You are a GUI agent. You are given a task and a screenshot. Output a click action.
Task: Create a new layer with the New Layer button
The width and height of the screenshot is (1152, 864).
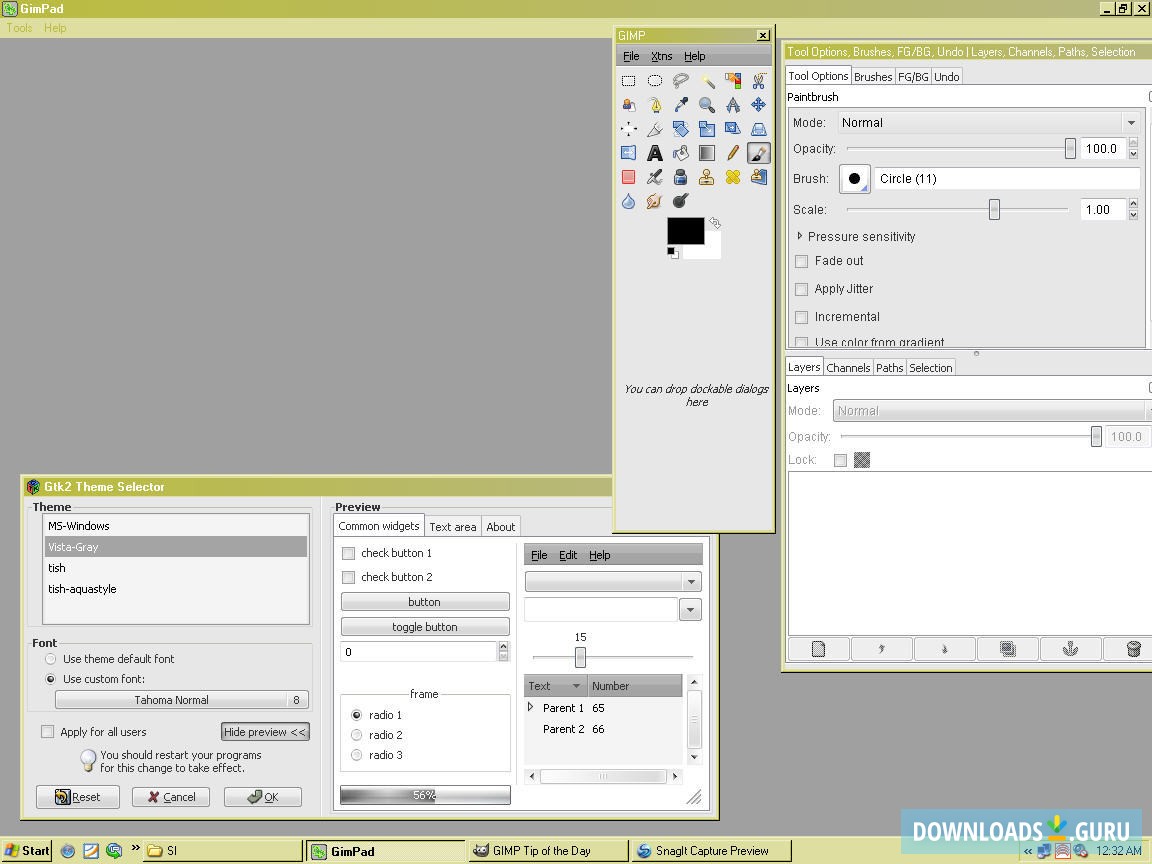(818, 648)
